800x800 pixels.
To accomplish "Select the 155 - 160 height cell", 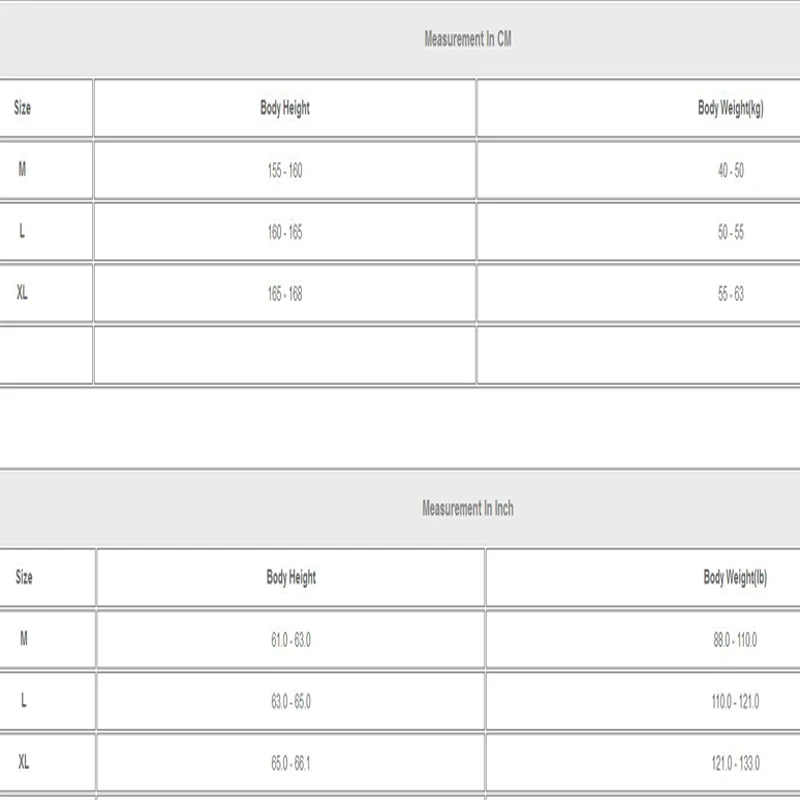I will [285, 170].
